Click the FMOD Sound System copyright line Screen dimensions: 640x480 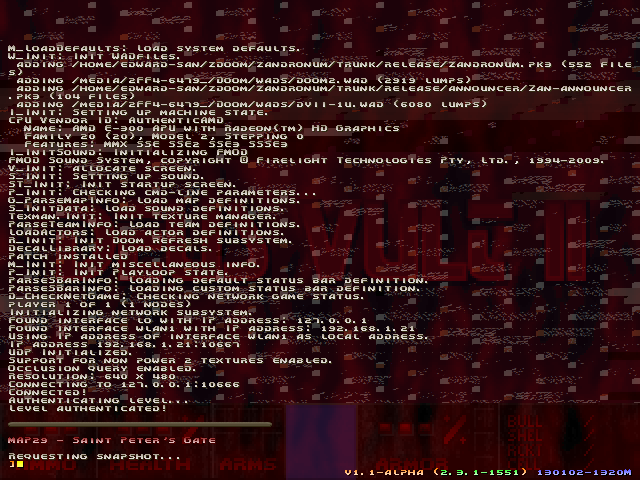[x=306, y=160]
